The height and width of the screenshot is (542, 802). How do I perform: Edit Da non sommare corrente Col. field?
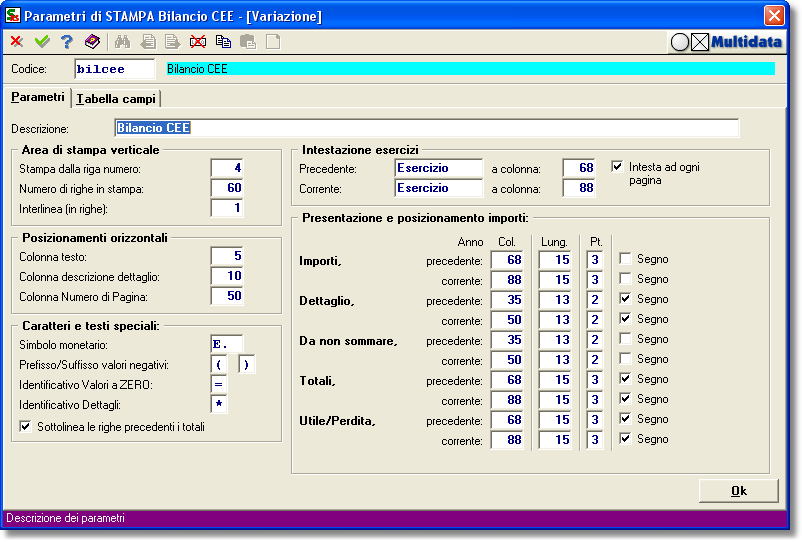click(506, 359)
